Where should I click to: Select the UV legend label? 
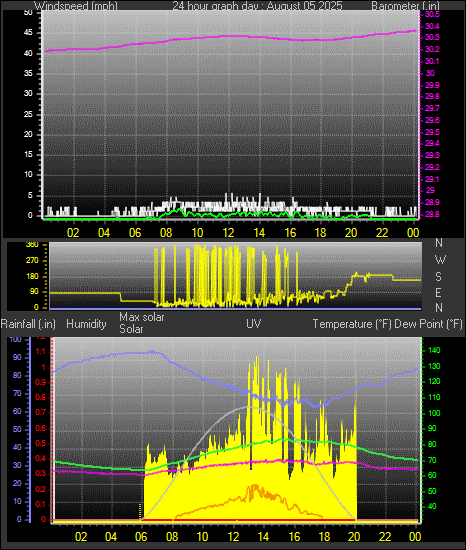[254, 323]
